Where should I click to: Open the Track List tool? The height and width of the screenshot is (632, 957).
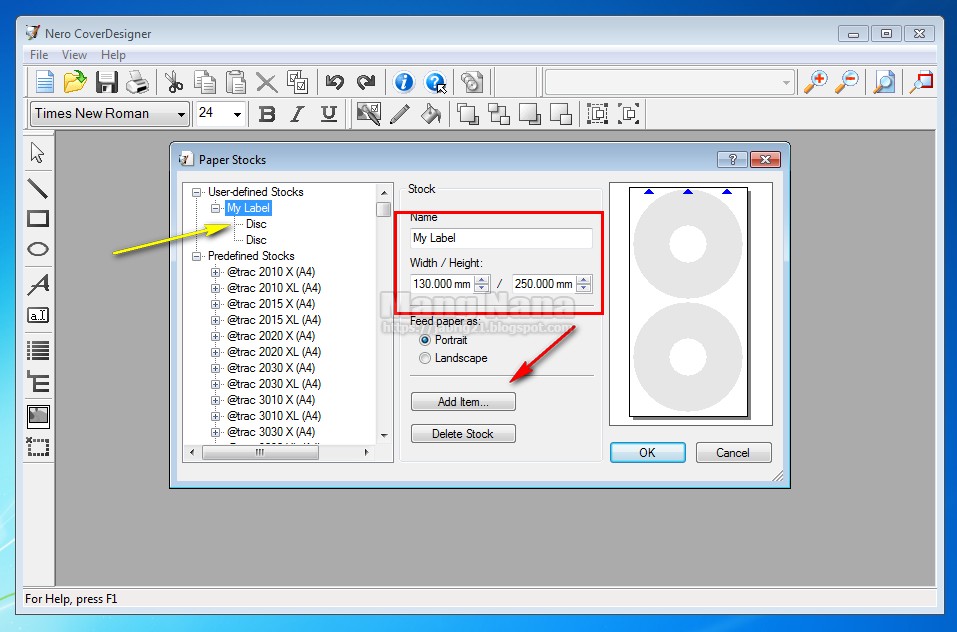click(36, 348)
